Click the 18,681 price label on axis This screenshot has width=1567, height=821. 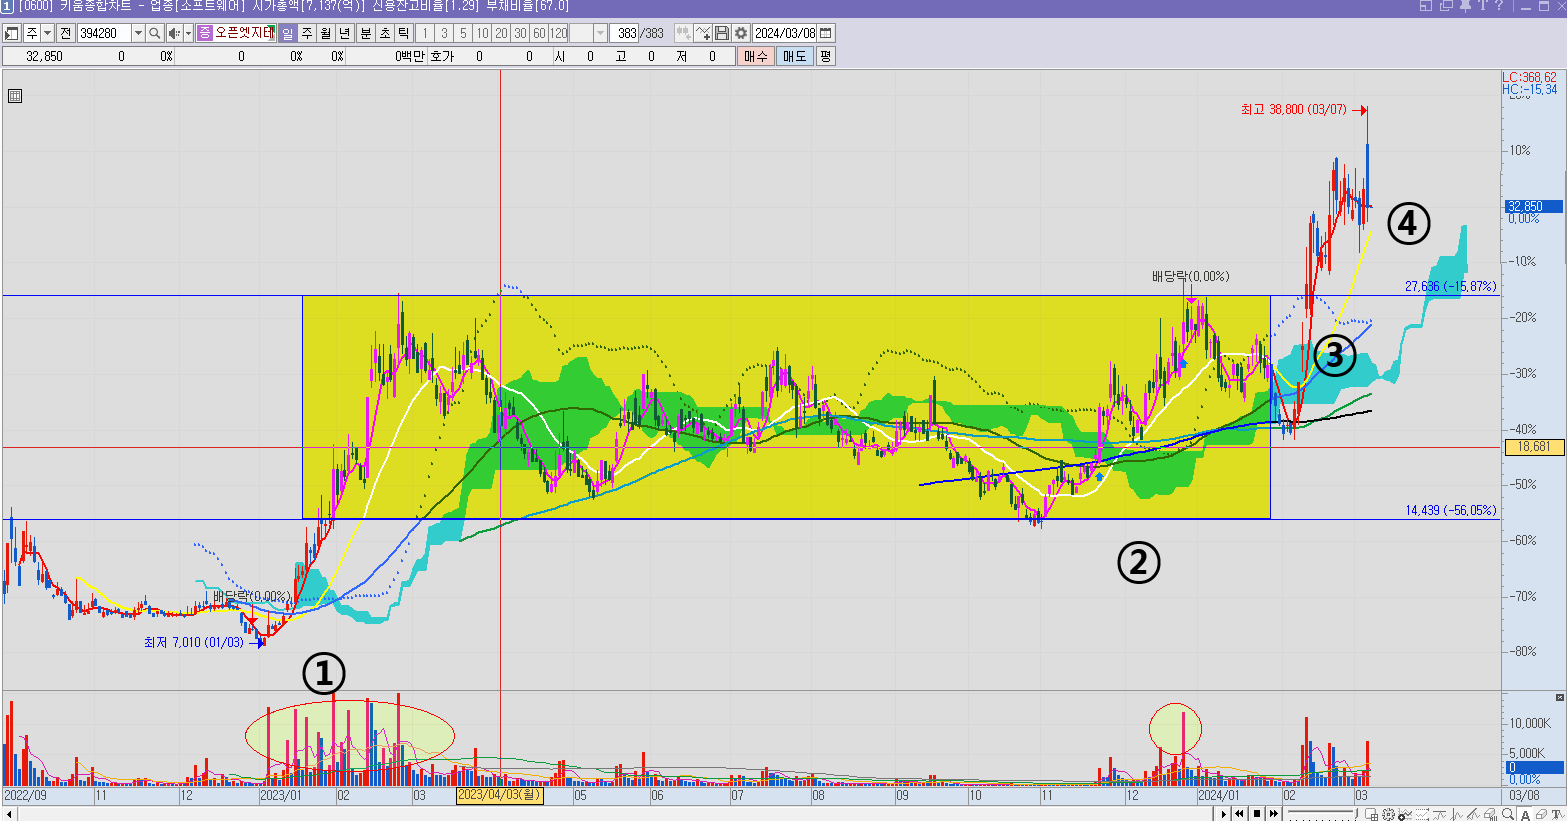click(x=1534, y=447)
